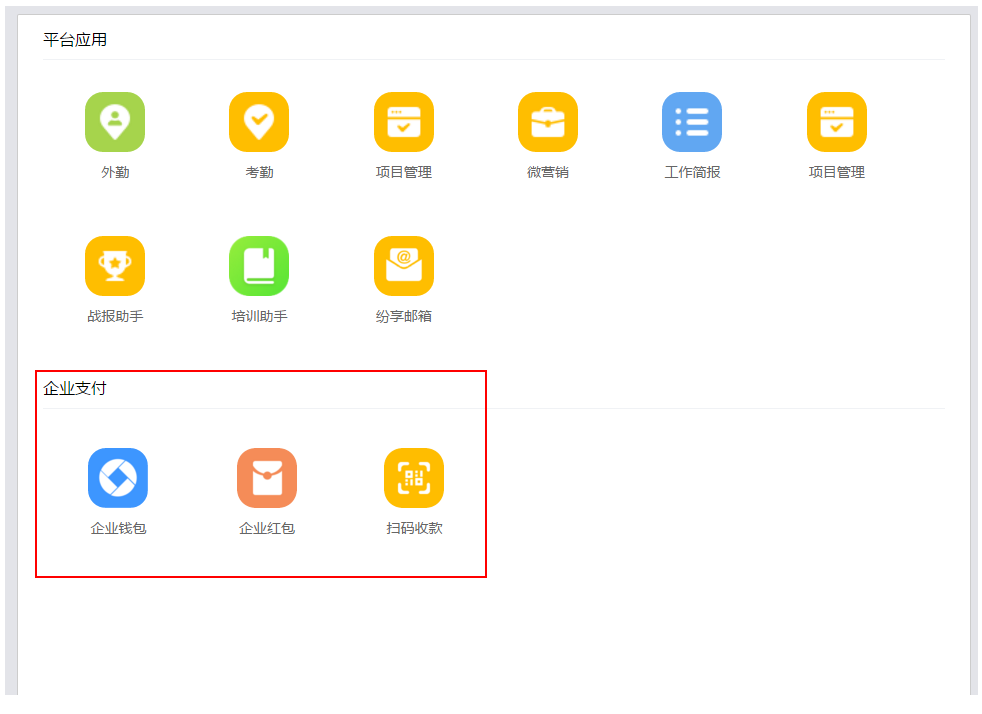Click 项目管理 icon beside 考勤
Screen dimensions: 982x714
coord(404,122)
